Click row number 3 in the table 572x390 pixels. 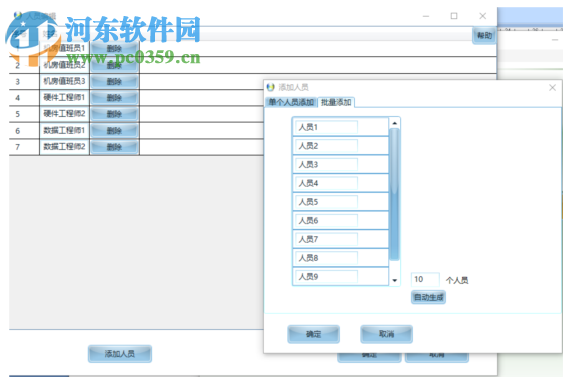[18, 82]
